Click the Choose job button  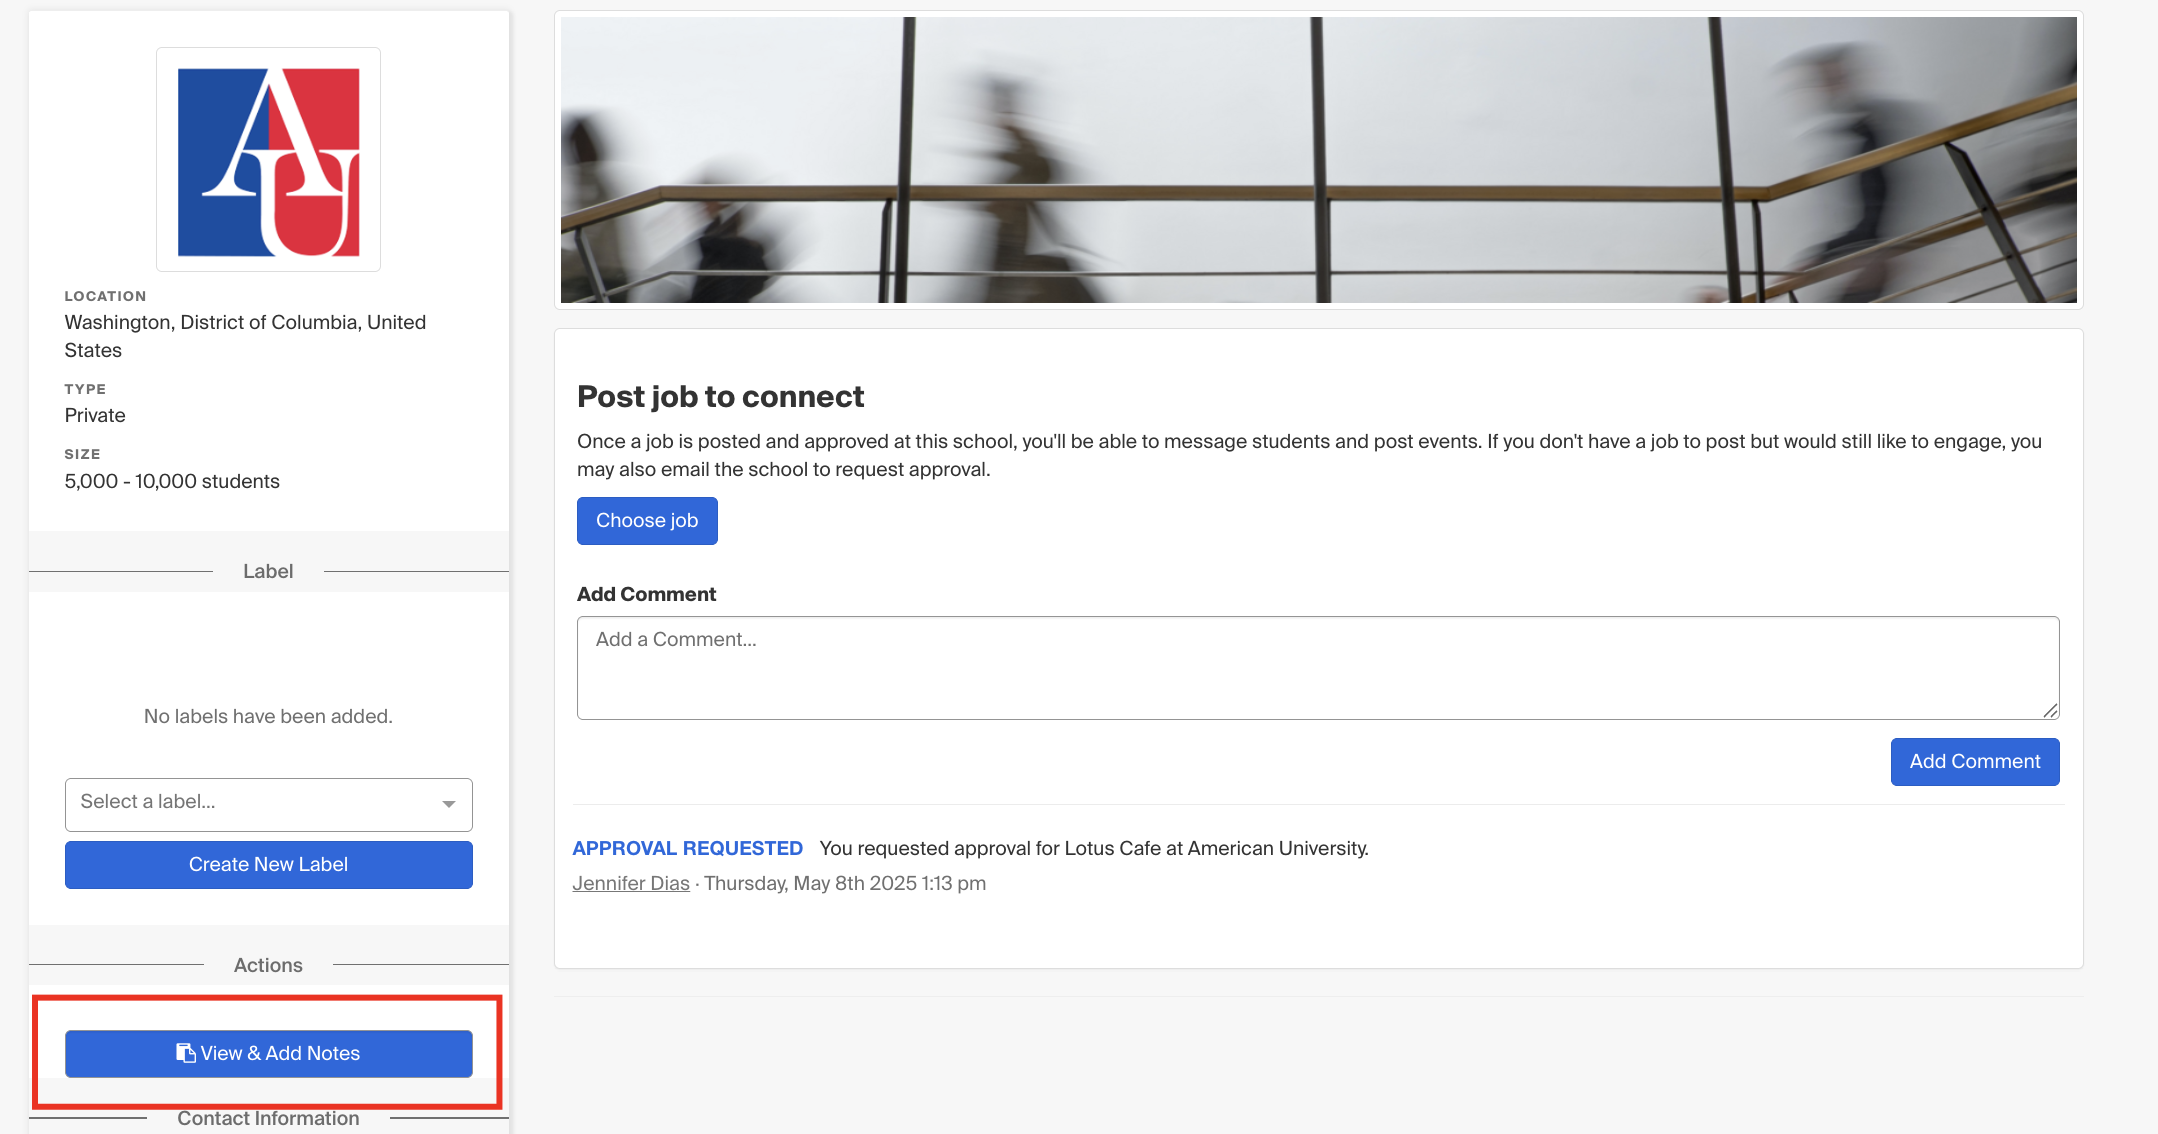pyautogui.click(x=647, y=520)
